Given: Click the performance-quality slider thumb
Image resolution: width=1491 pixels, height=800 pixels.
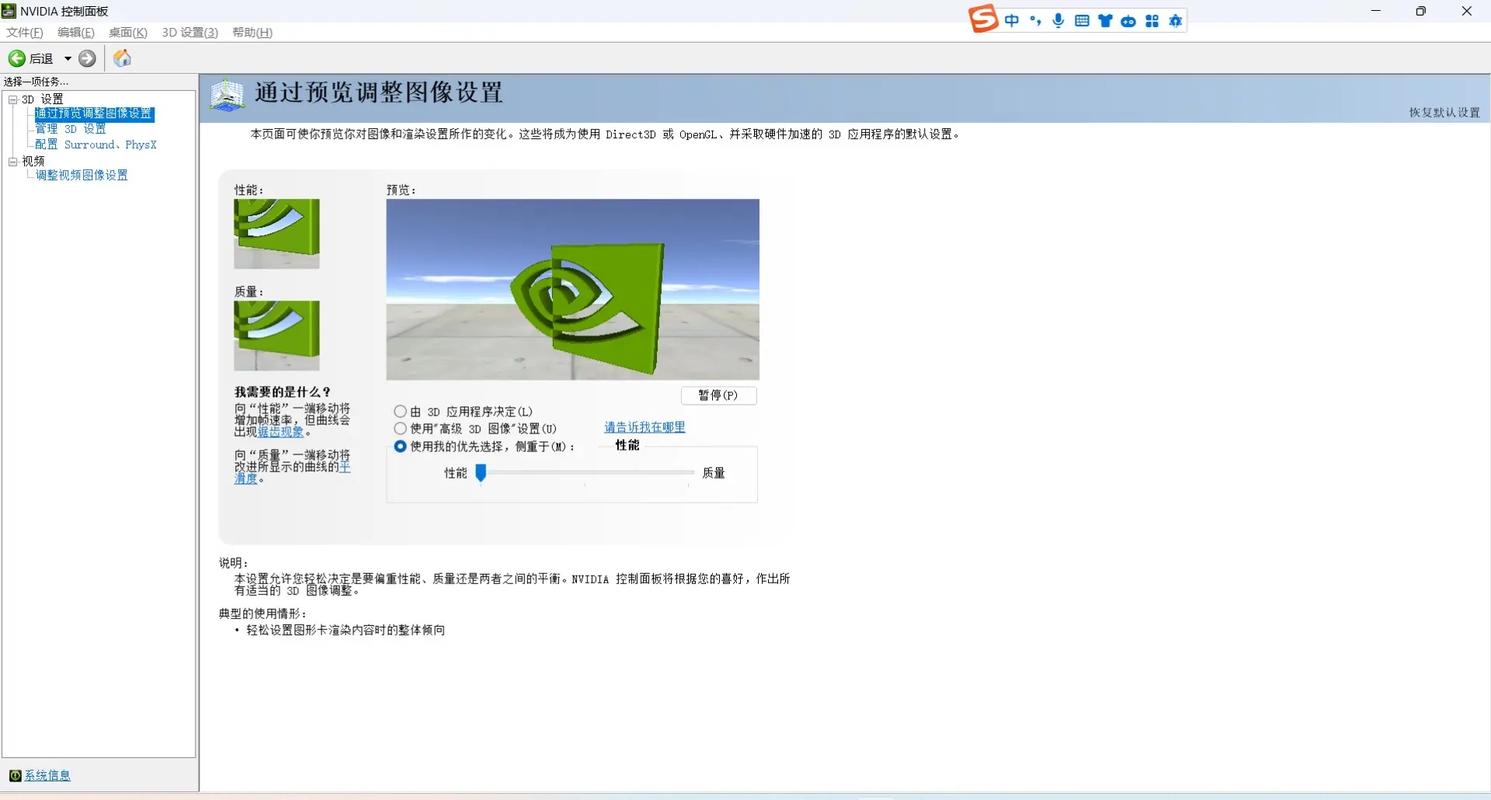Looking at the screenshot, I should (x=481, y=472).
